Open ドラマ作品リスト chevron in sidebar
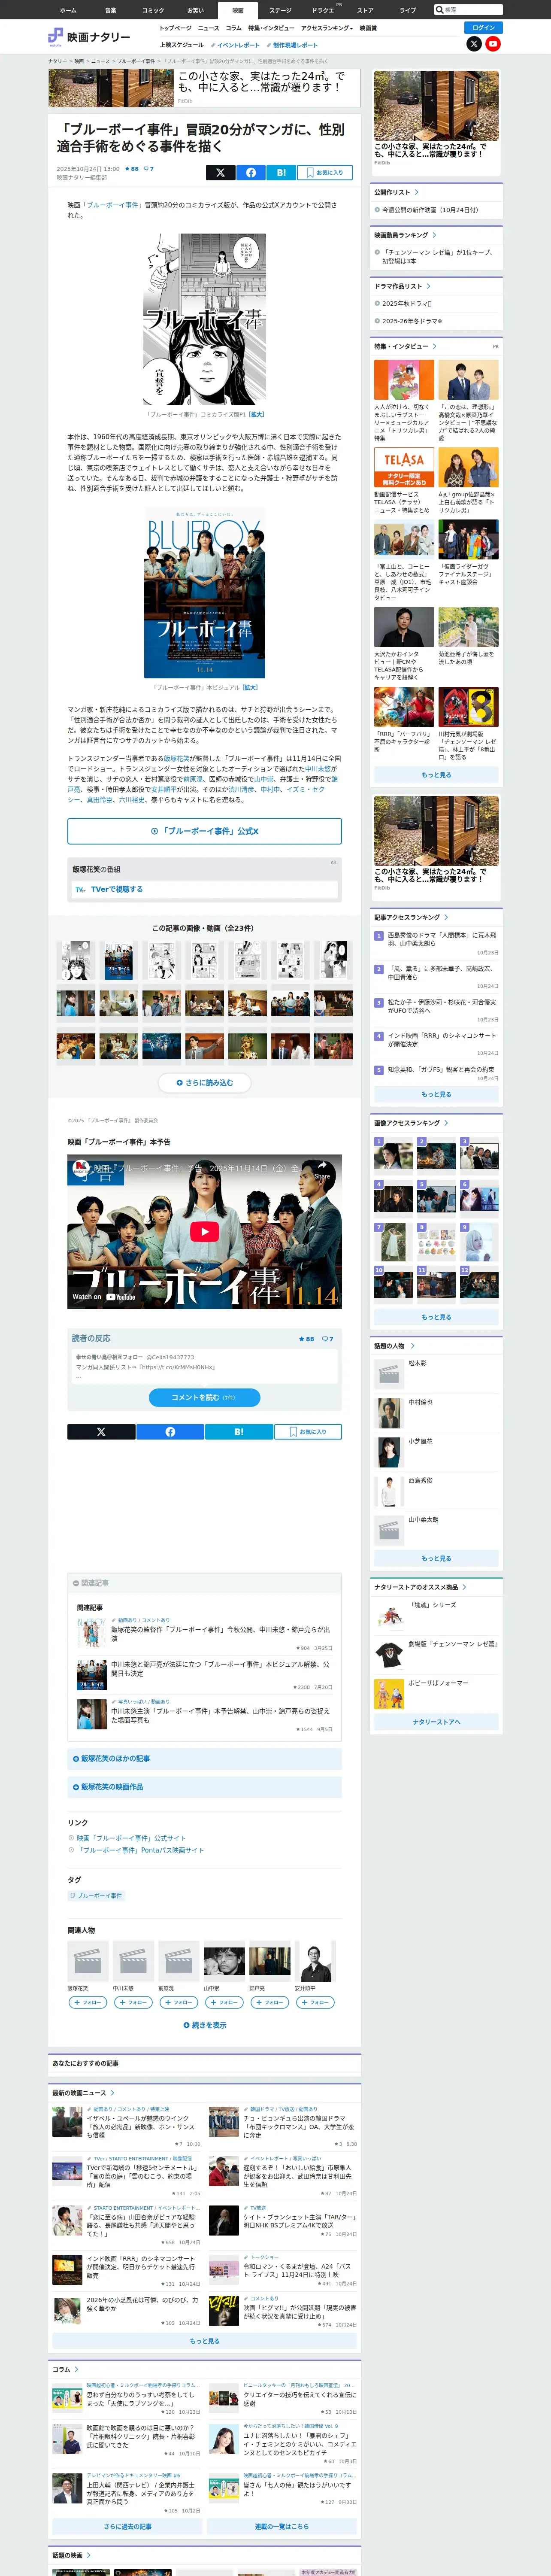This screenshot has height=2576, width=551. (x=429, y=286)
